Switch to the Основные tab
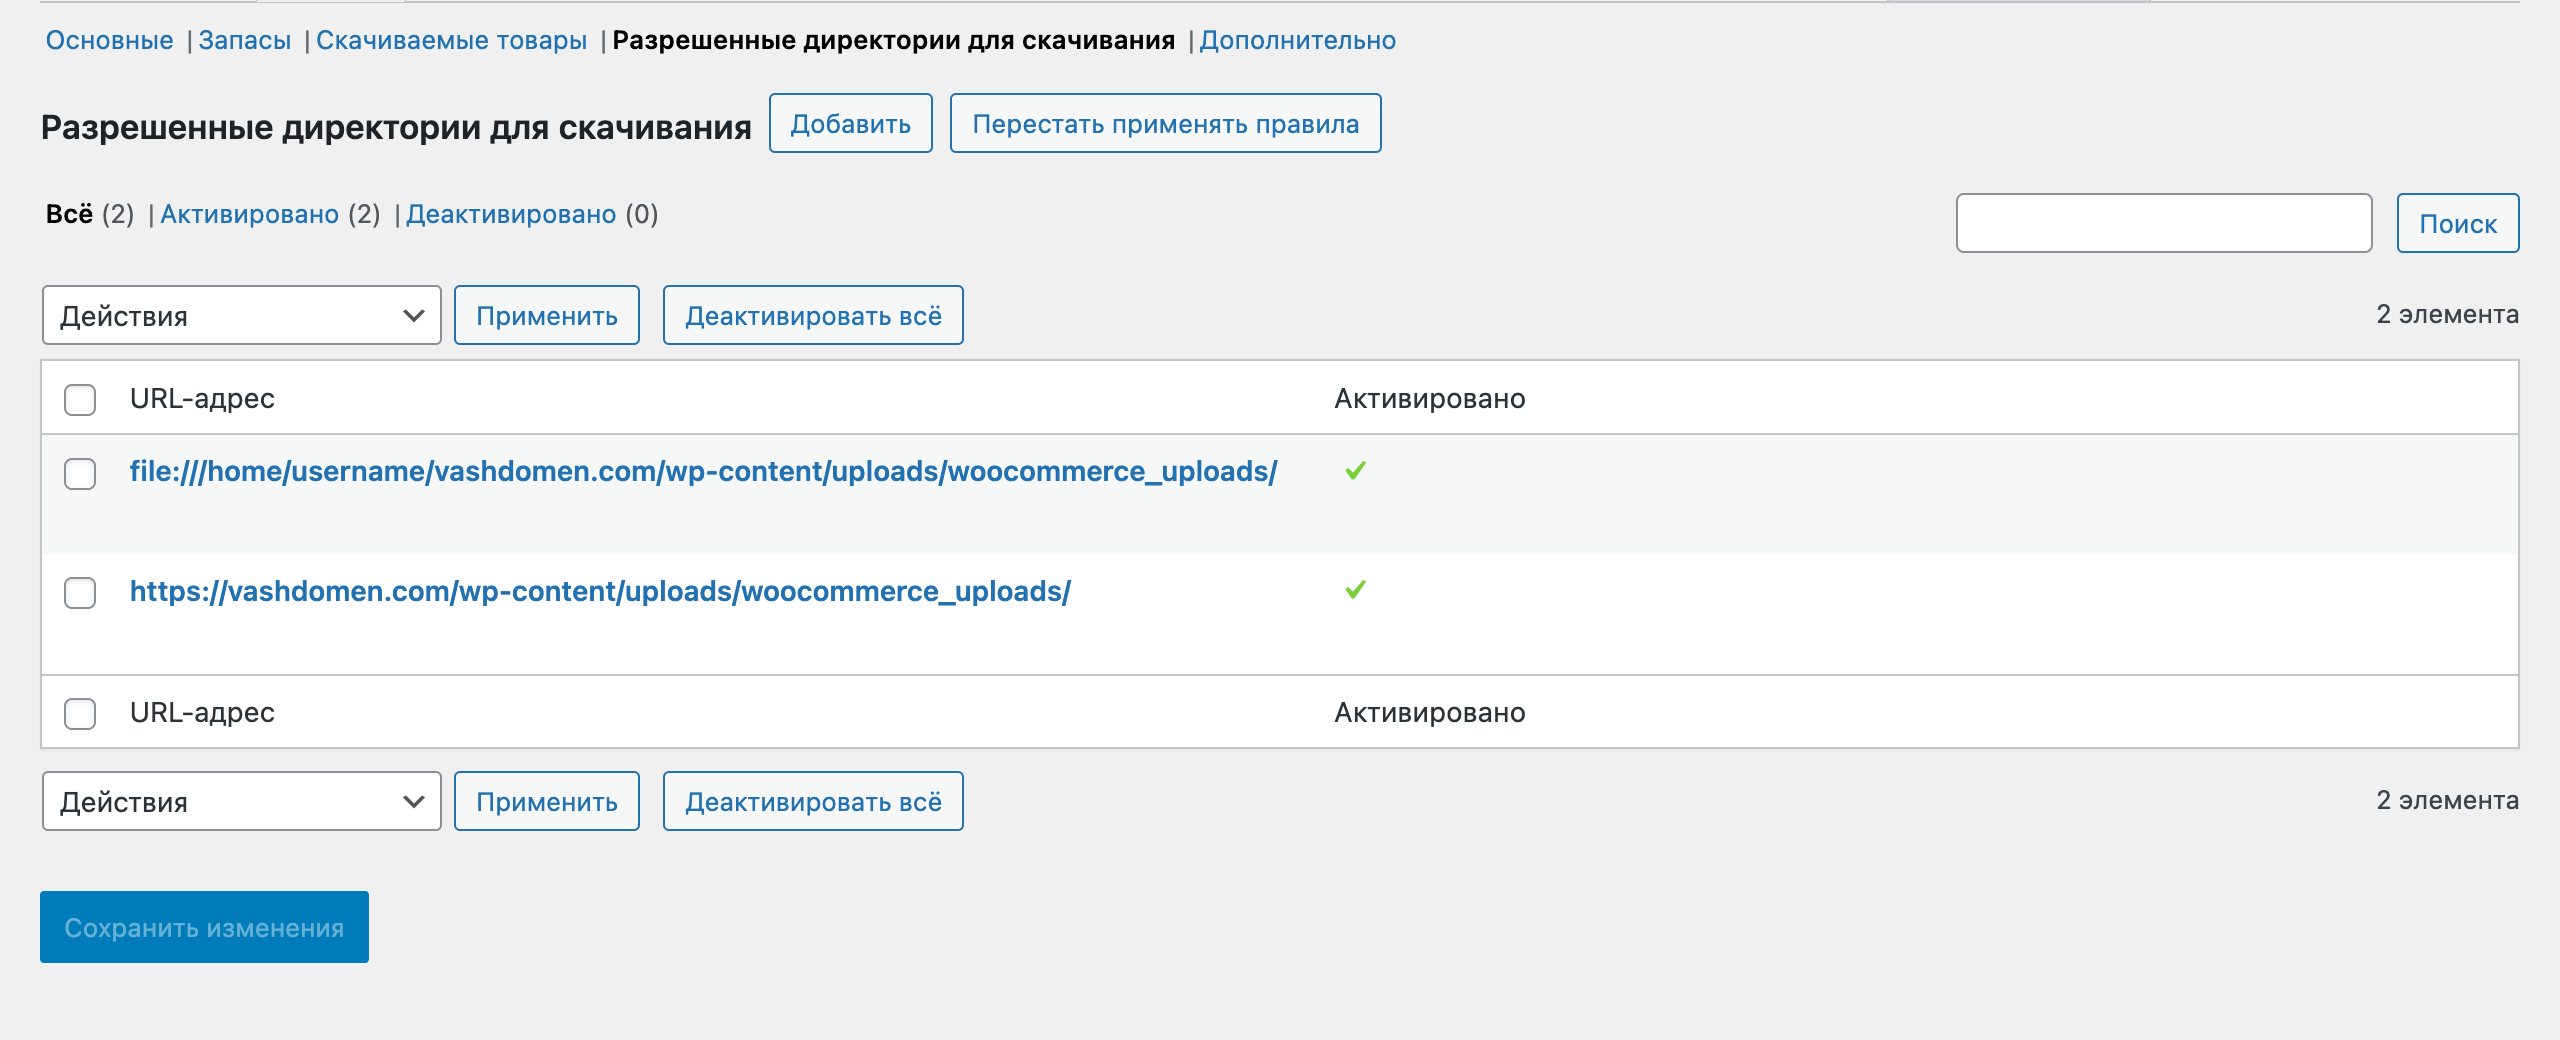This screenshot has width=2560, height=1040. click(x=110, y=41)
